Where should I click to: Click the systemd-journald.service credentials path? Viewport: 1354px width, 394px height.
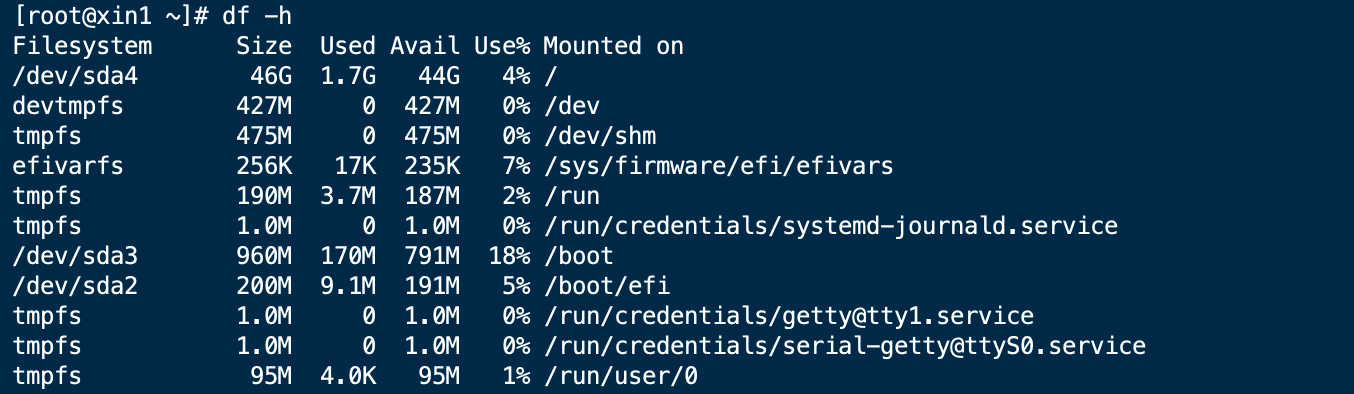[830, 226]
